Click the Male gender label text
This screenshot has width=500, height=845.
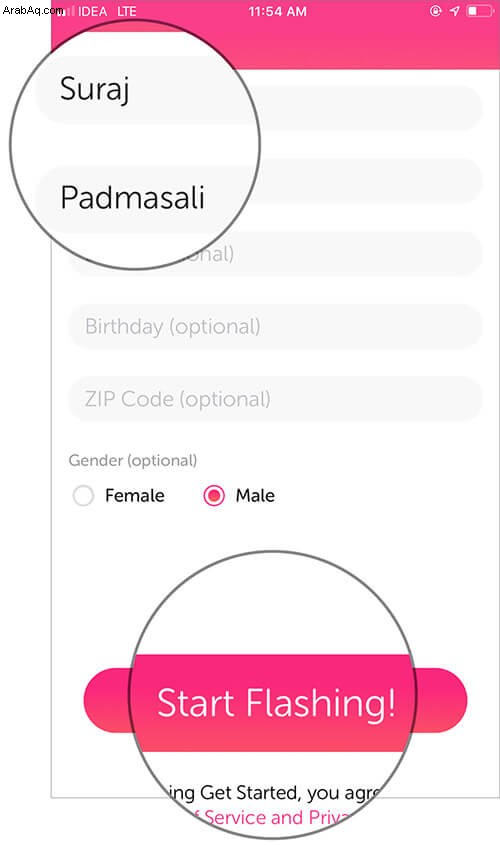(255, 495)
